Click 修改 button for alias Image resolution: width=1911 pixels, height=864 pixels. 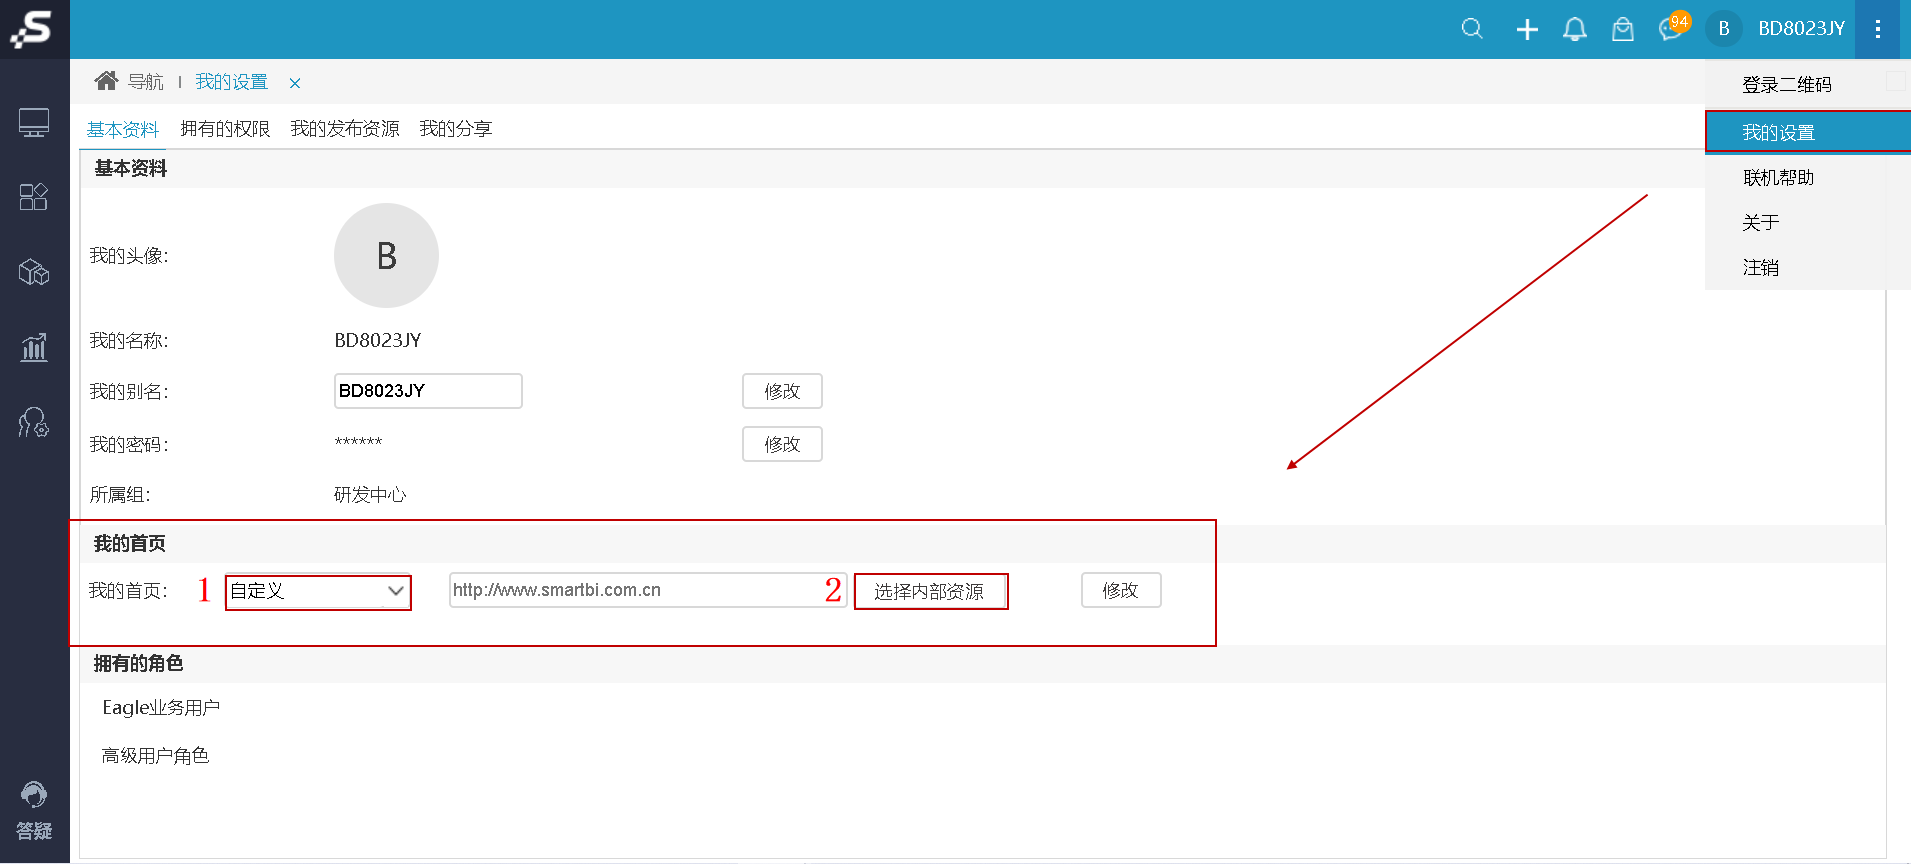point(782,391)
